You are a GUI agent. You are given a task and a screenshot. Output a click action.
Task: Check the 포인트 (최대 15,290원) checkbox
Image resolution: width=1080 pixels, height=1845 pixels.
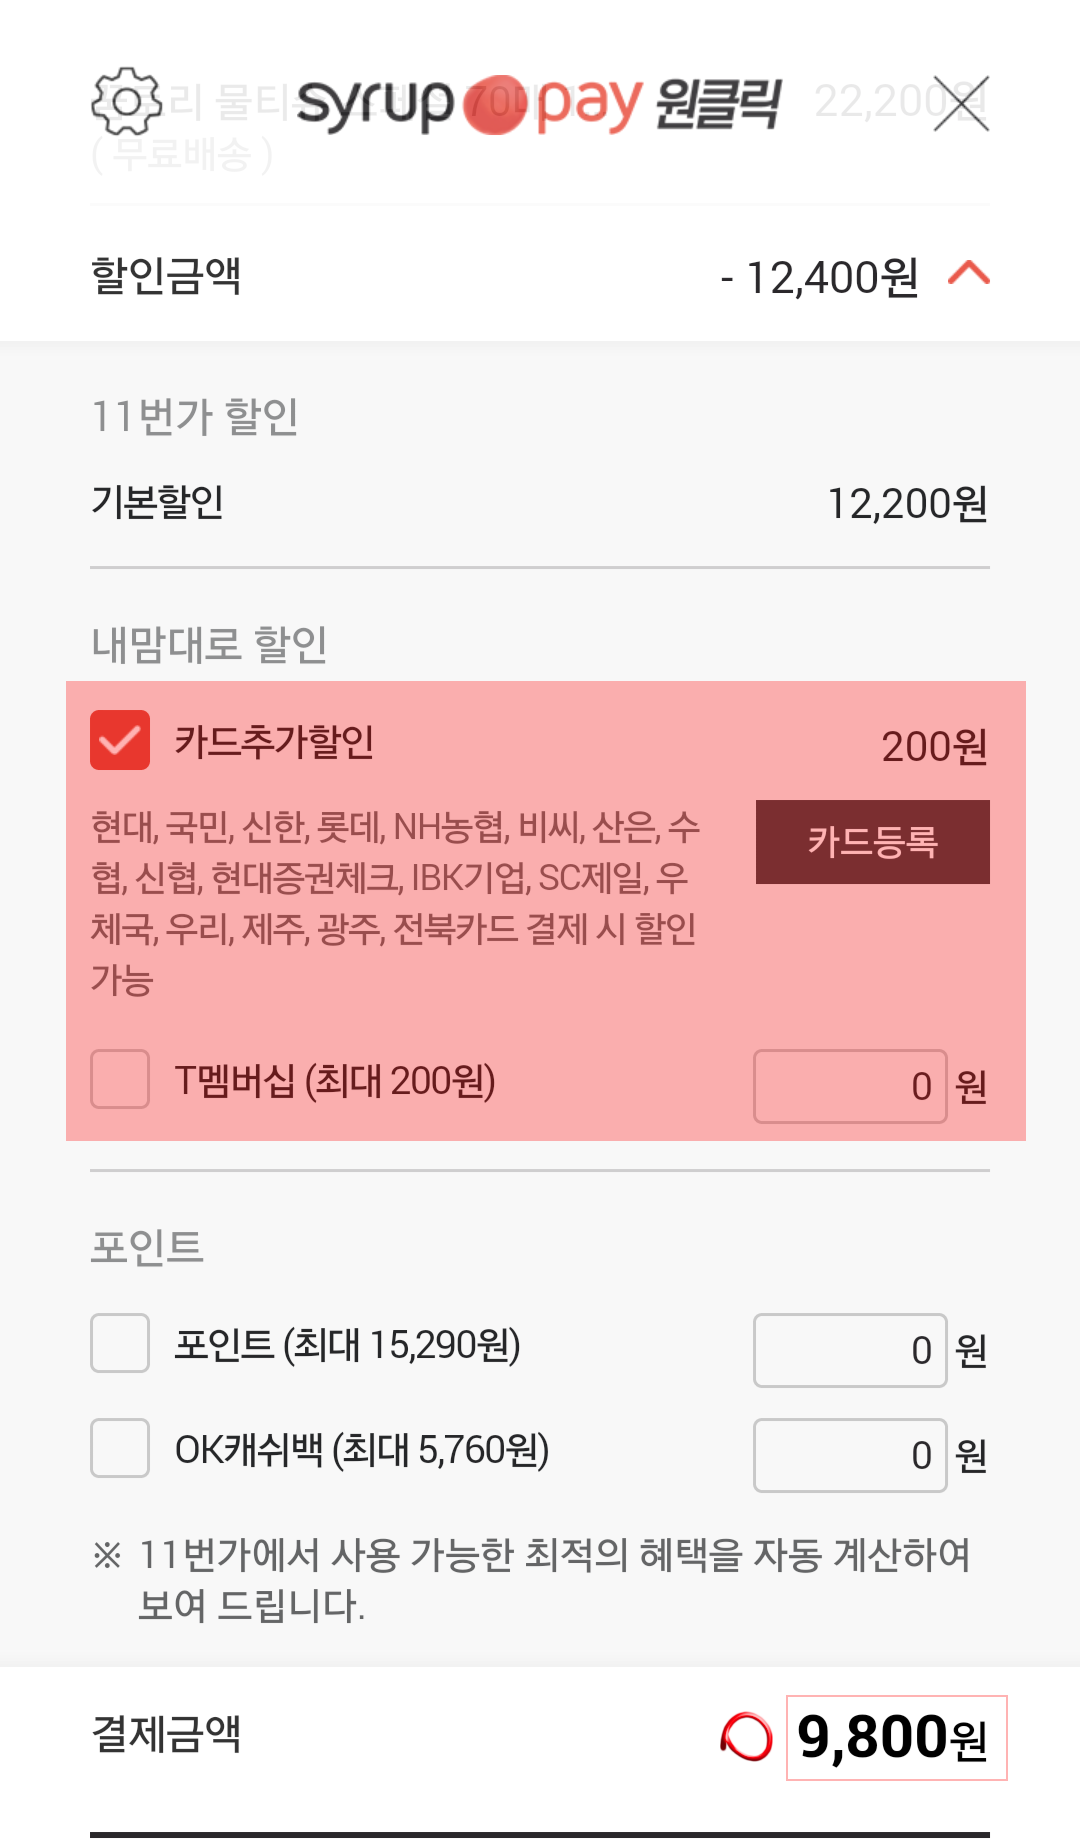point(120,1343)
